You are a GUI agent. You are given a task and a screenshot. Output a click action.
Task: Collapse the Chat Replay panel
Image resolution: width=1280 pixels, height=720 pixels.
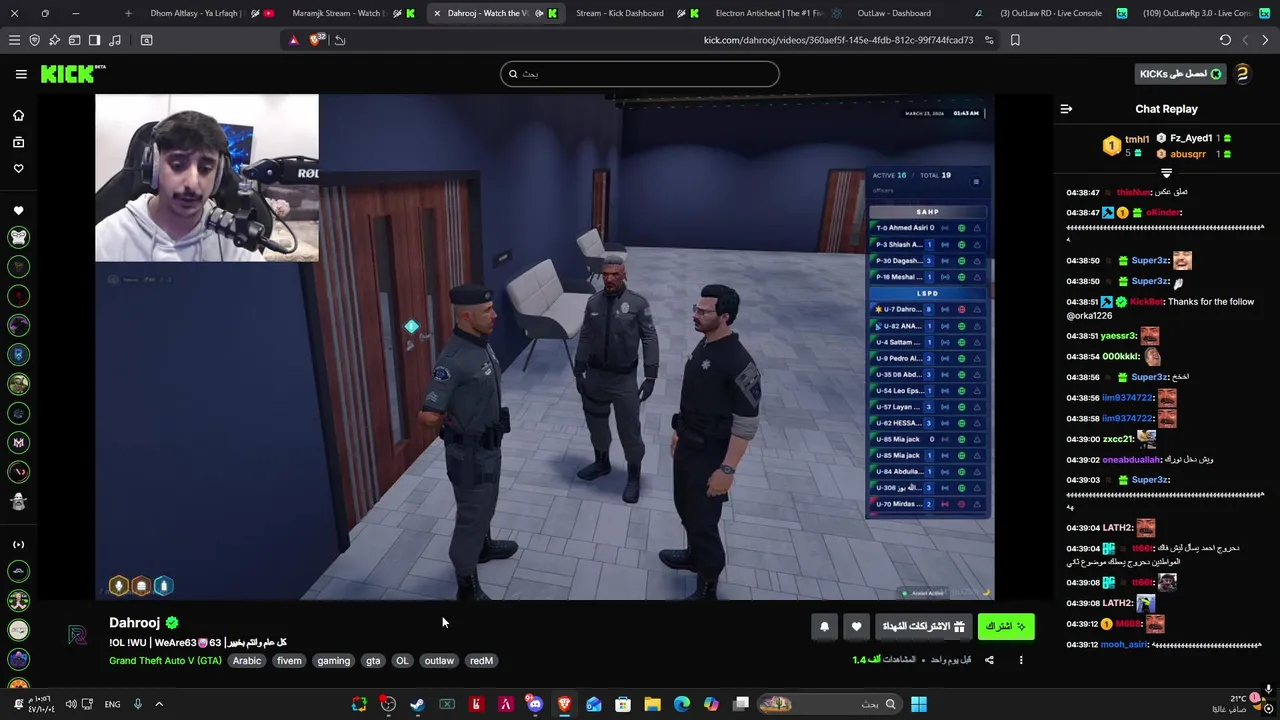tap(1066, 109)
